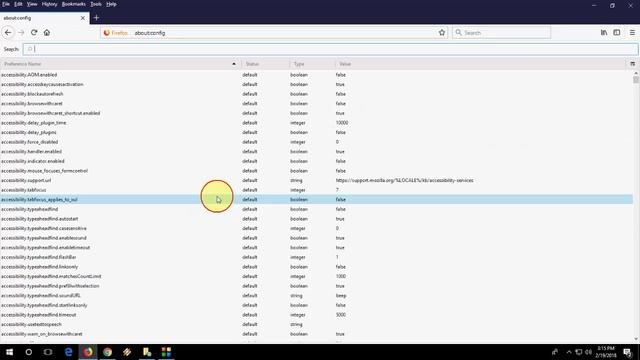Open the Home page button

47,33
